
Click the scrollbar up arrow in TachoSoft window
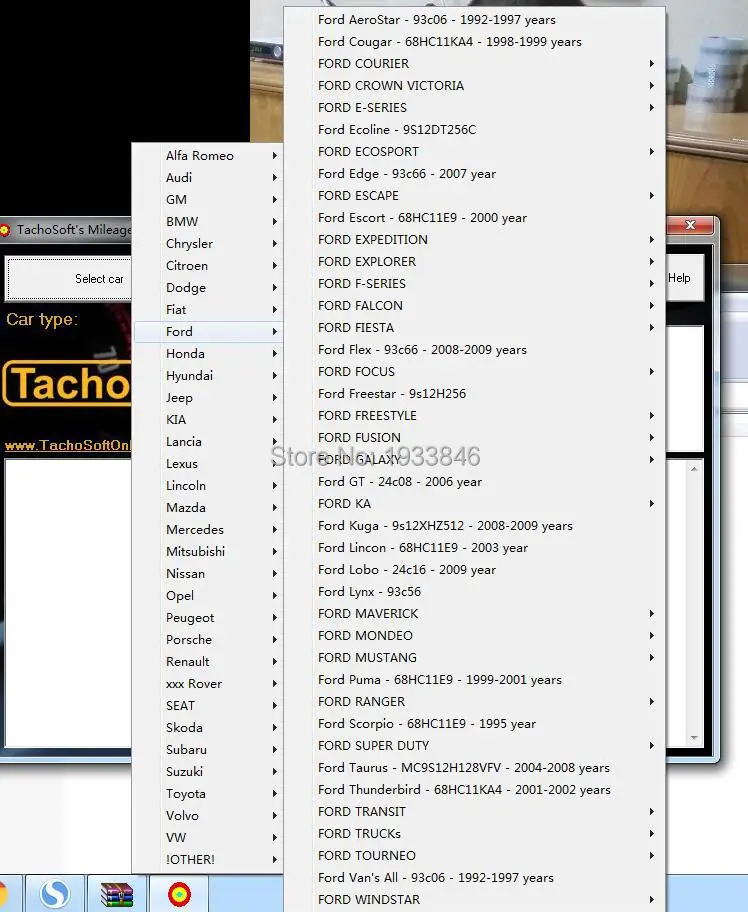pos(694,469)
